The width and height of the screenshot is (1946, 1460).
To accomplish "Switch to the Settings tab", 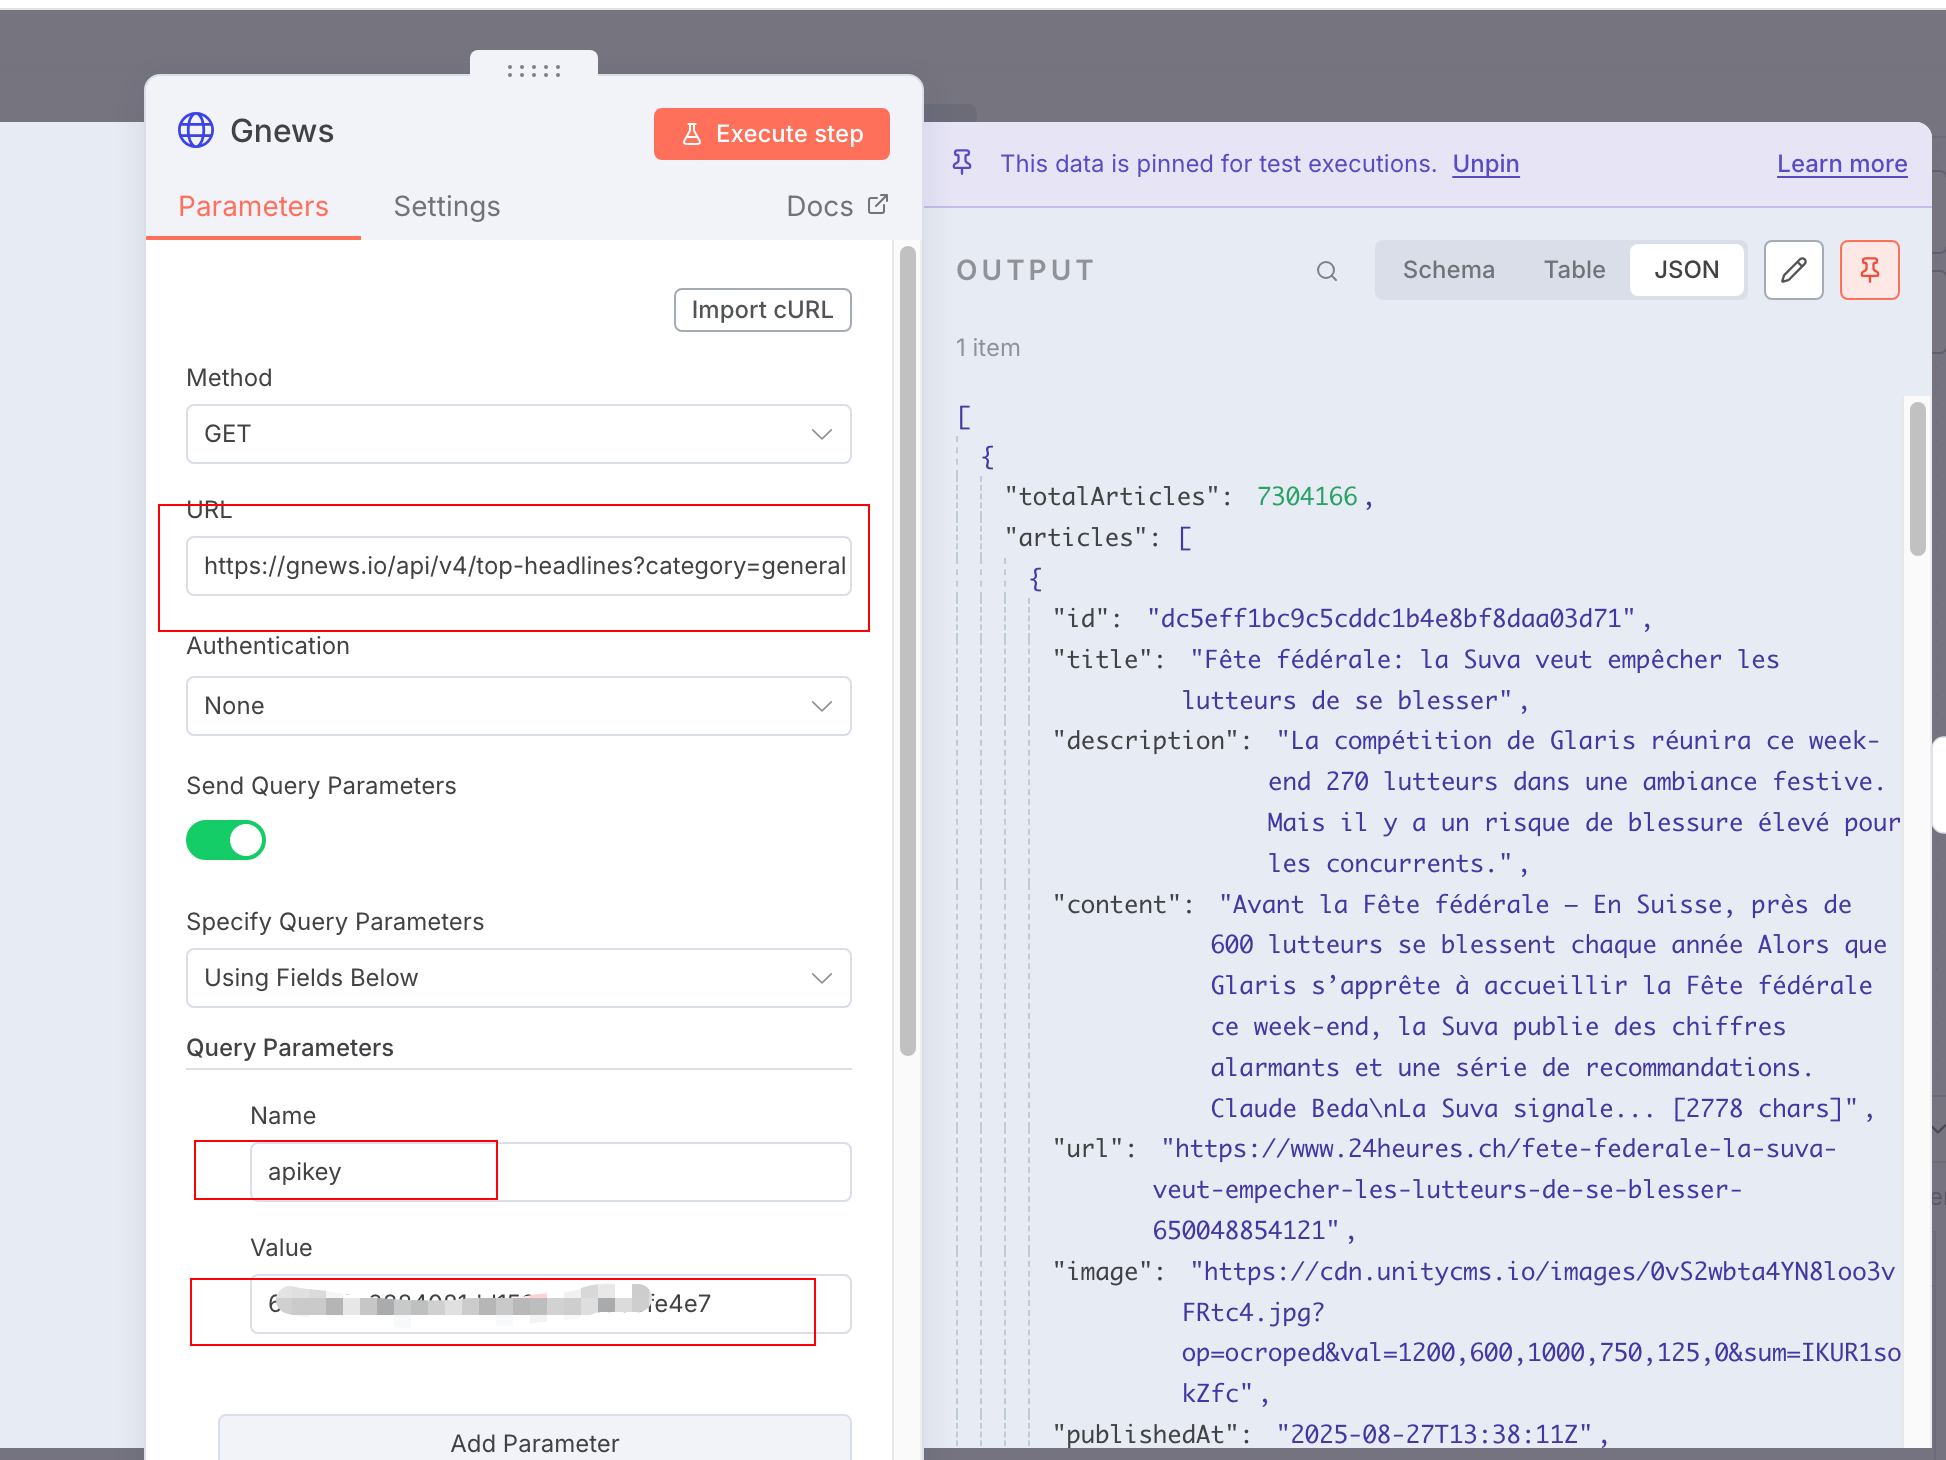I will coord(446,206).
